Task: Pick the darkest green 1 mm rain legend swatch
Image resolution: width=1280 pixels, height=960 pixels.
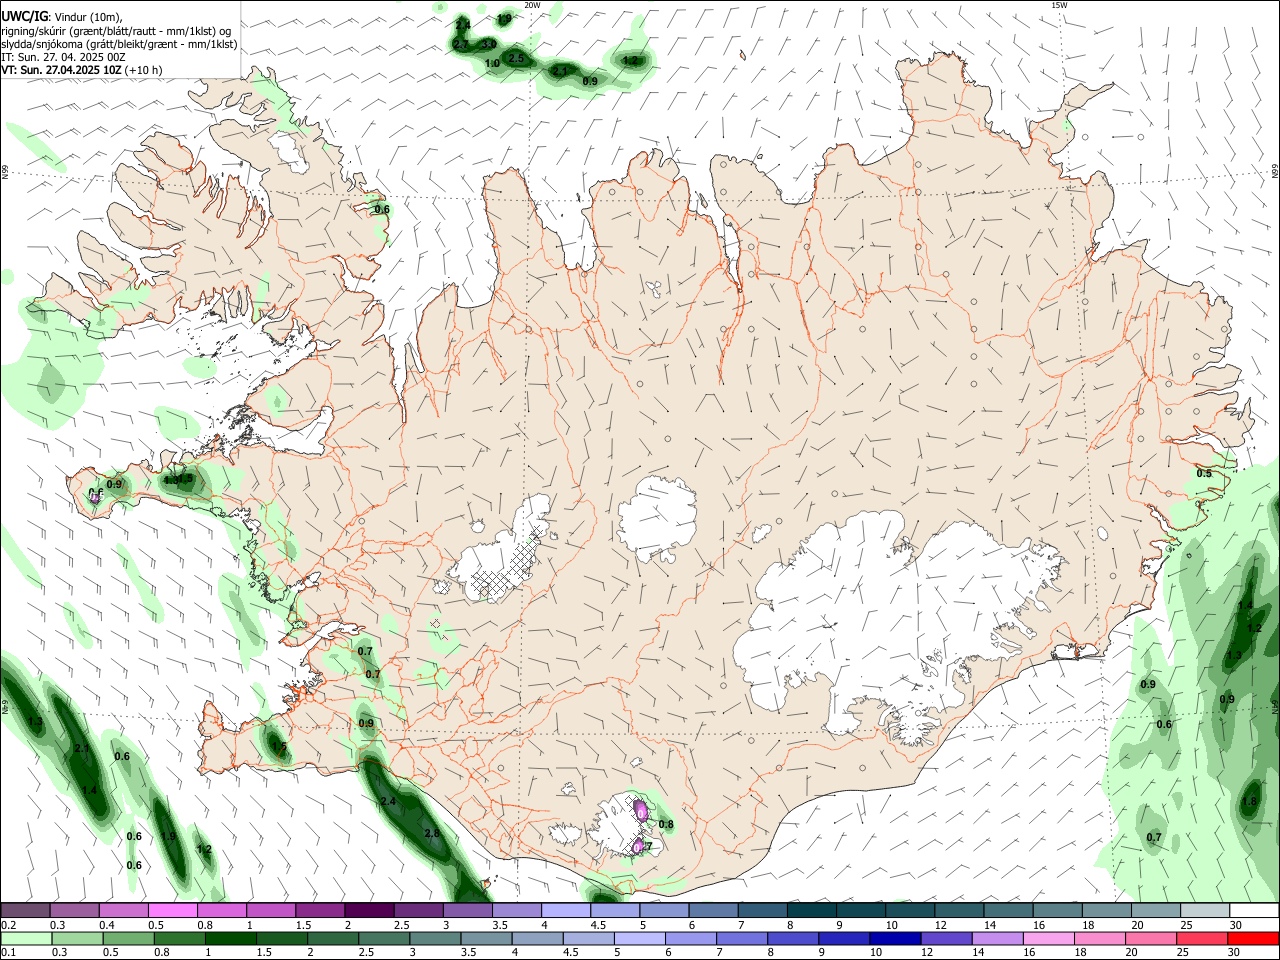Action: [x=230, y=939]
